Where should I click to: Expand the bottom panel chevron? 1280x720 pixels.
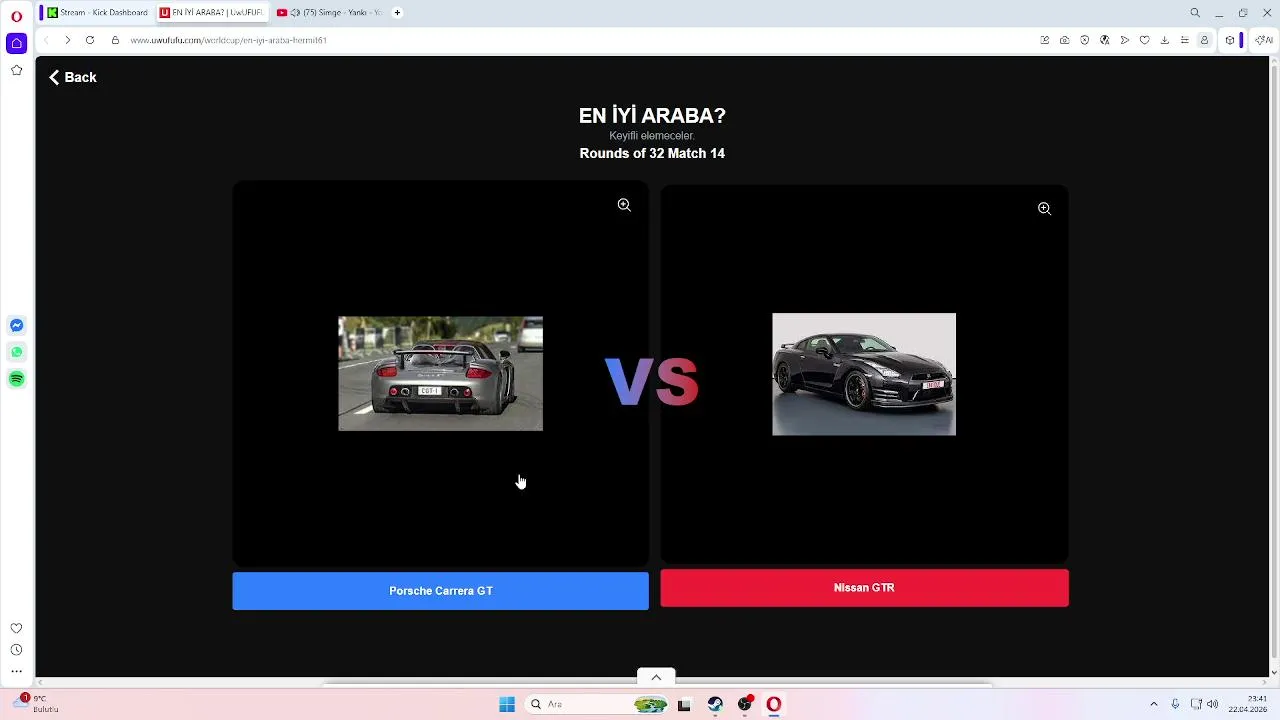point(656,677)
